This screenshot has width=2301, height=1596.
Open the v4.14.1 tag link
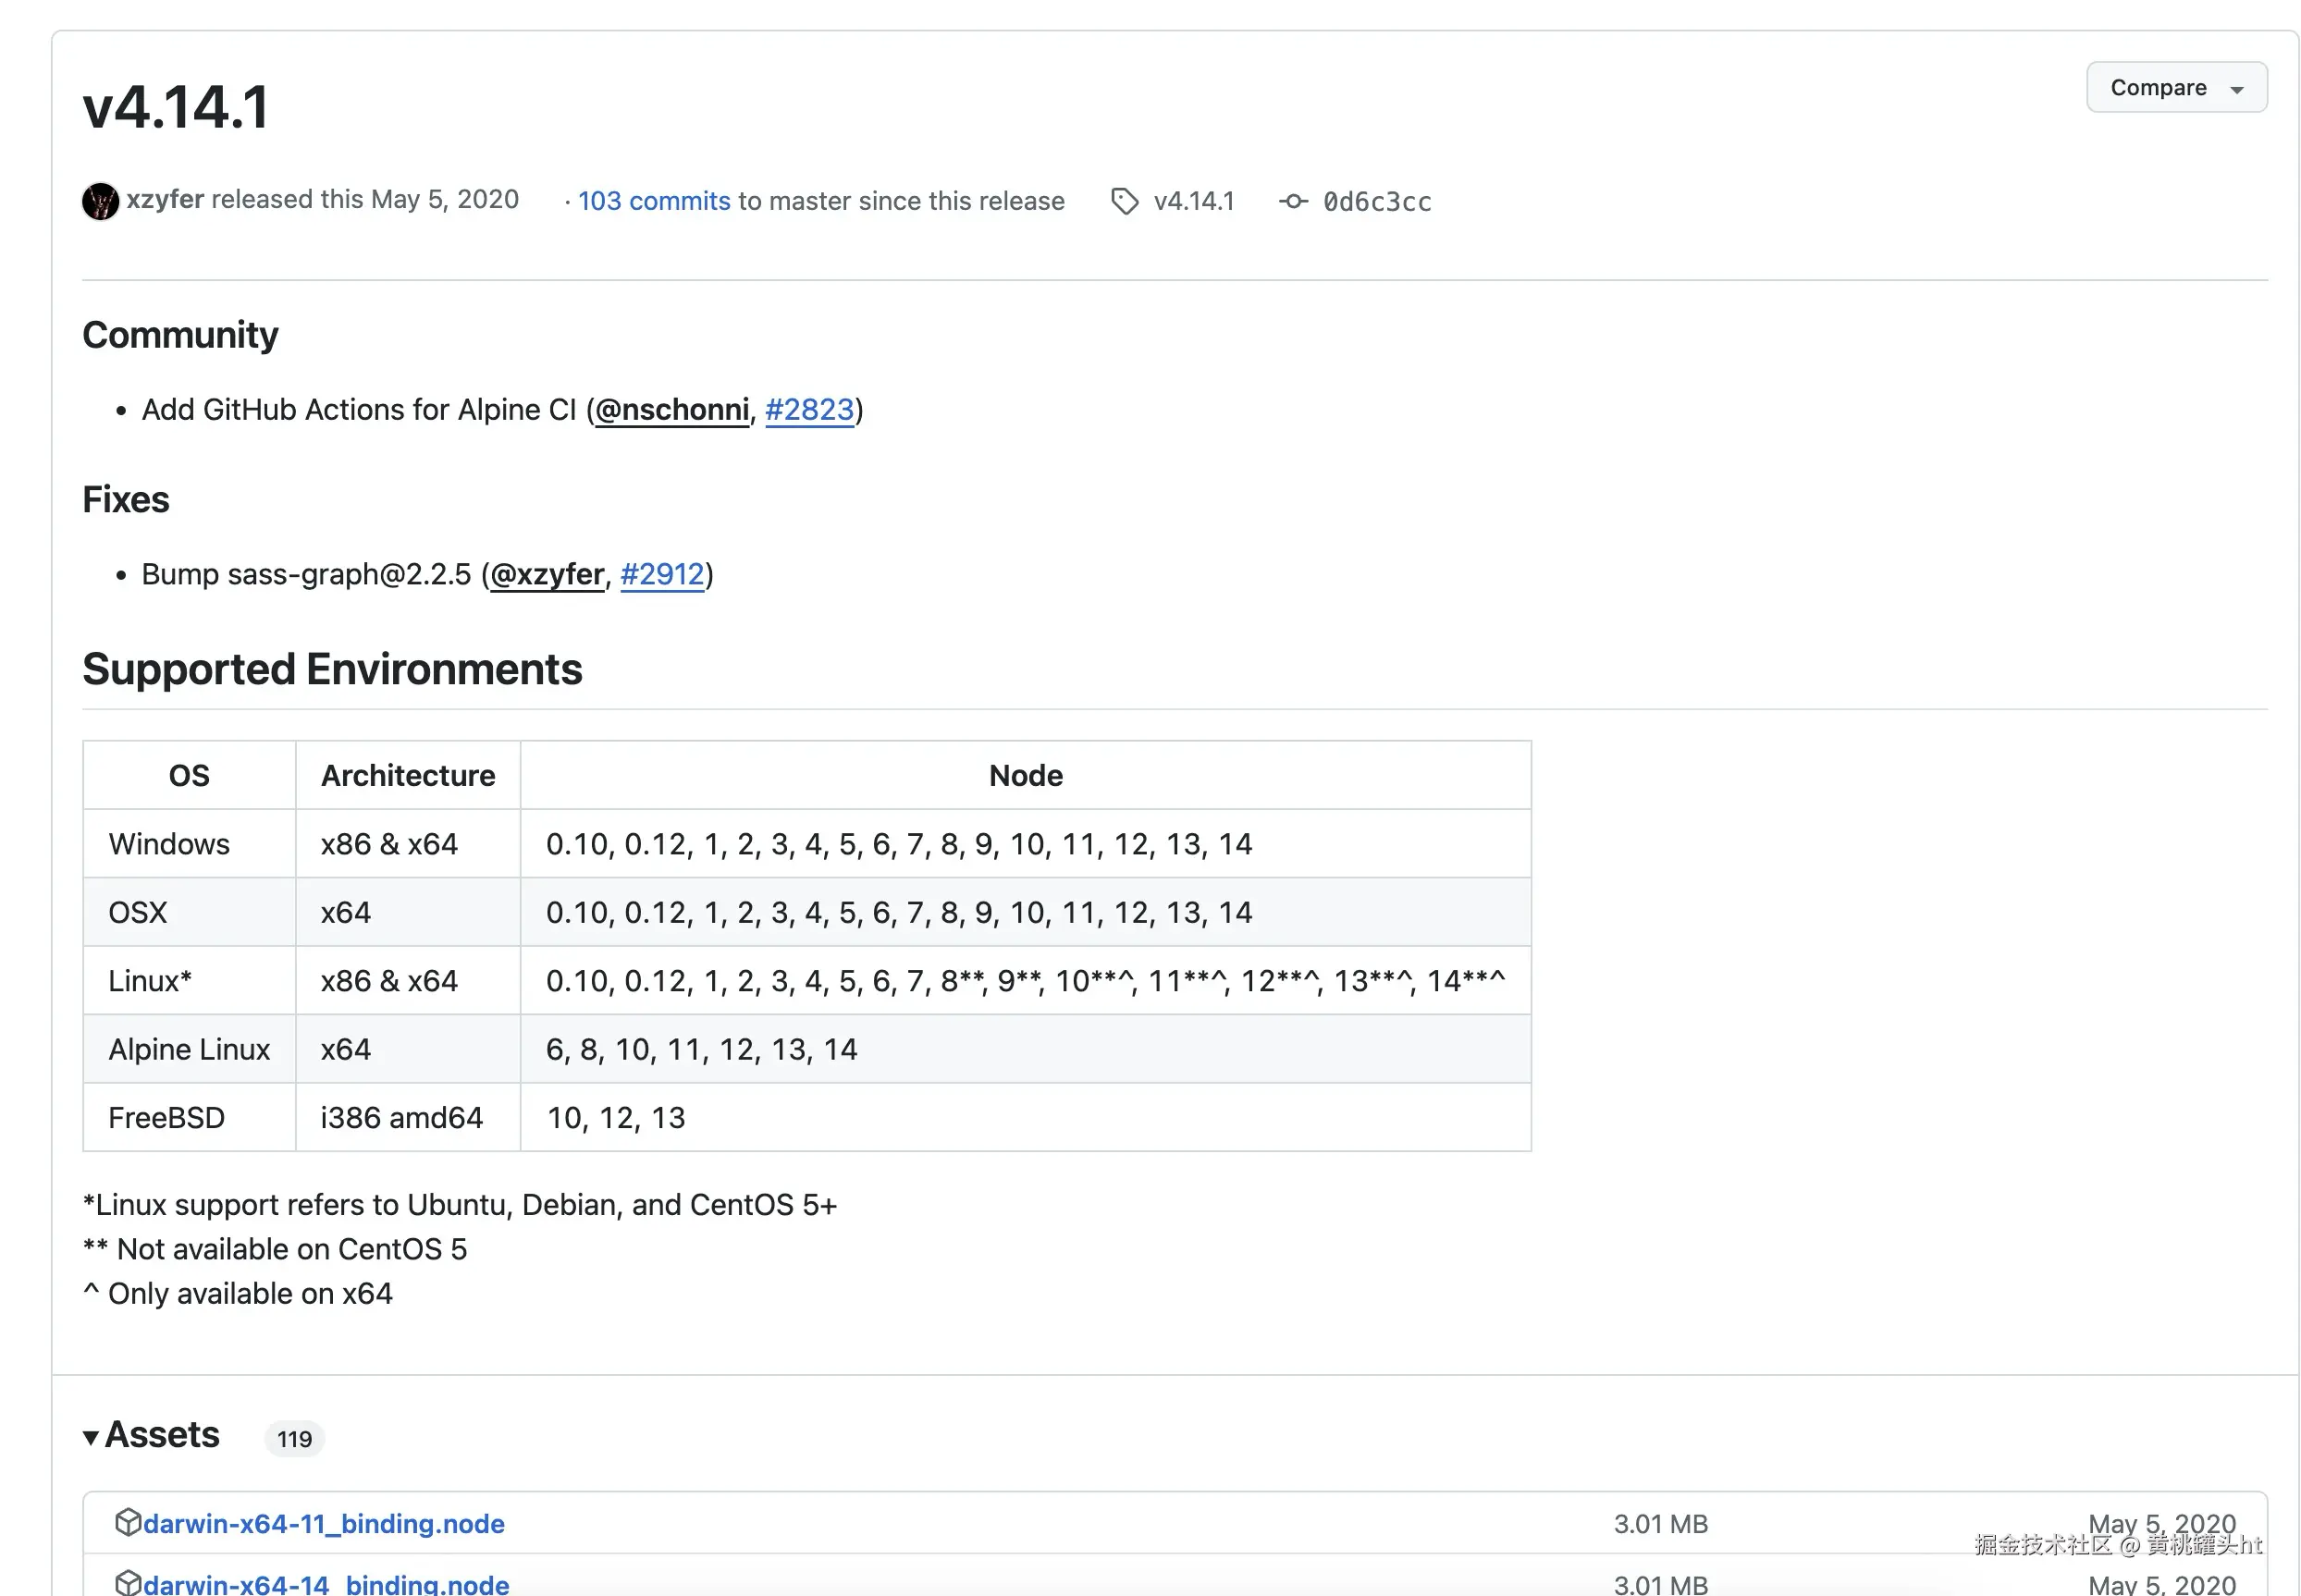(1193, 201)
